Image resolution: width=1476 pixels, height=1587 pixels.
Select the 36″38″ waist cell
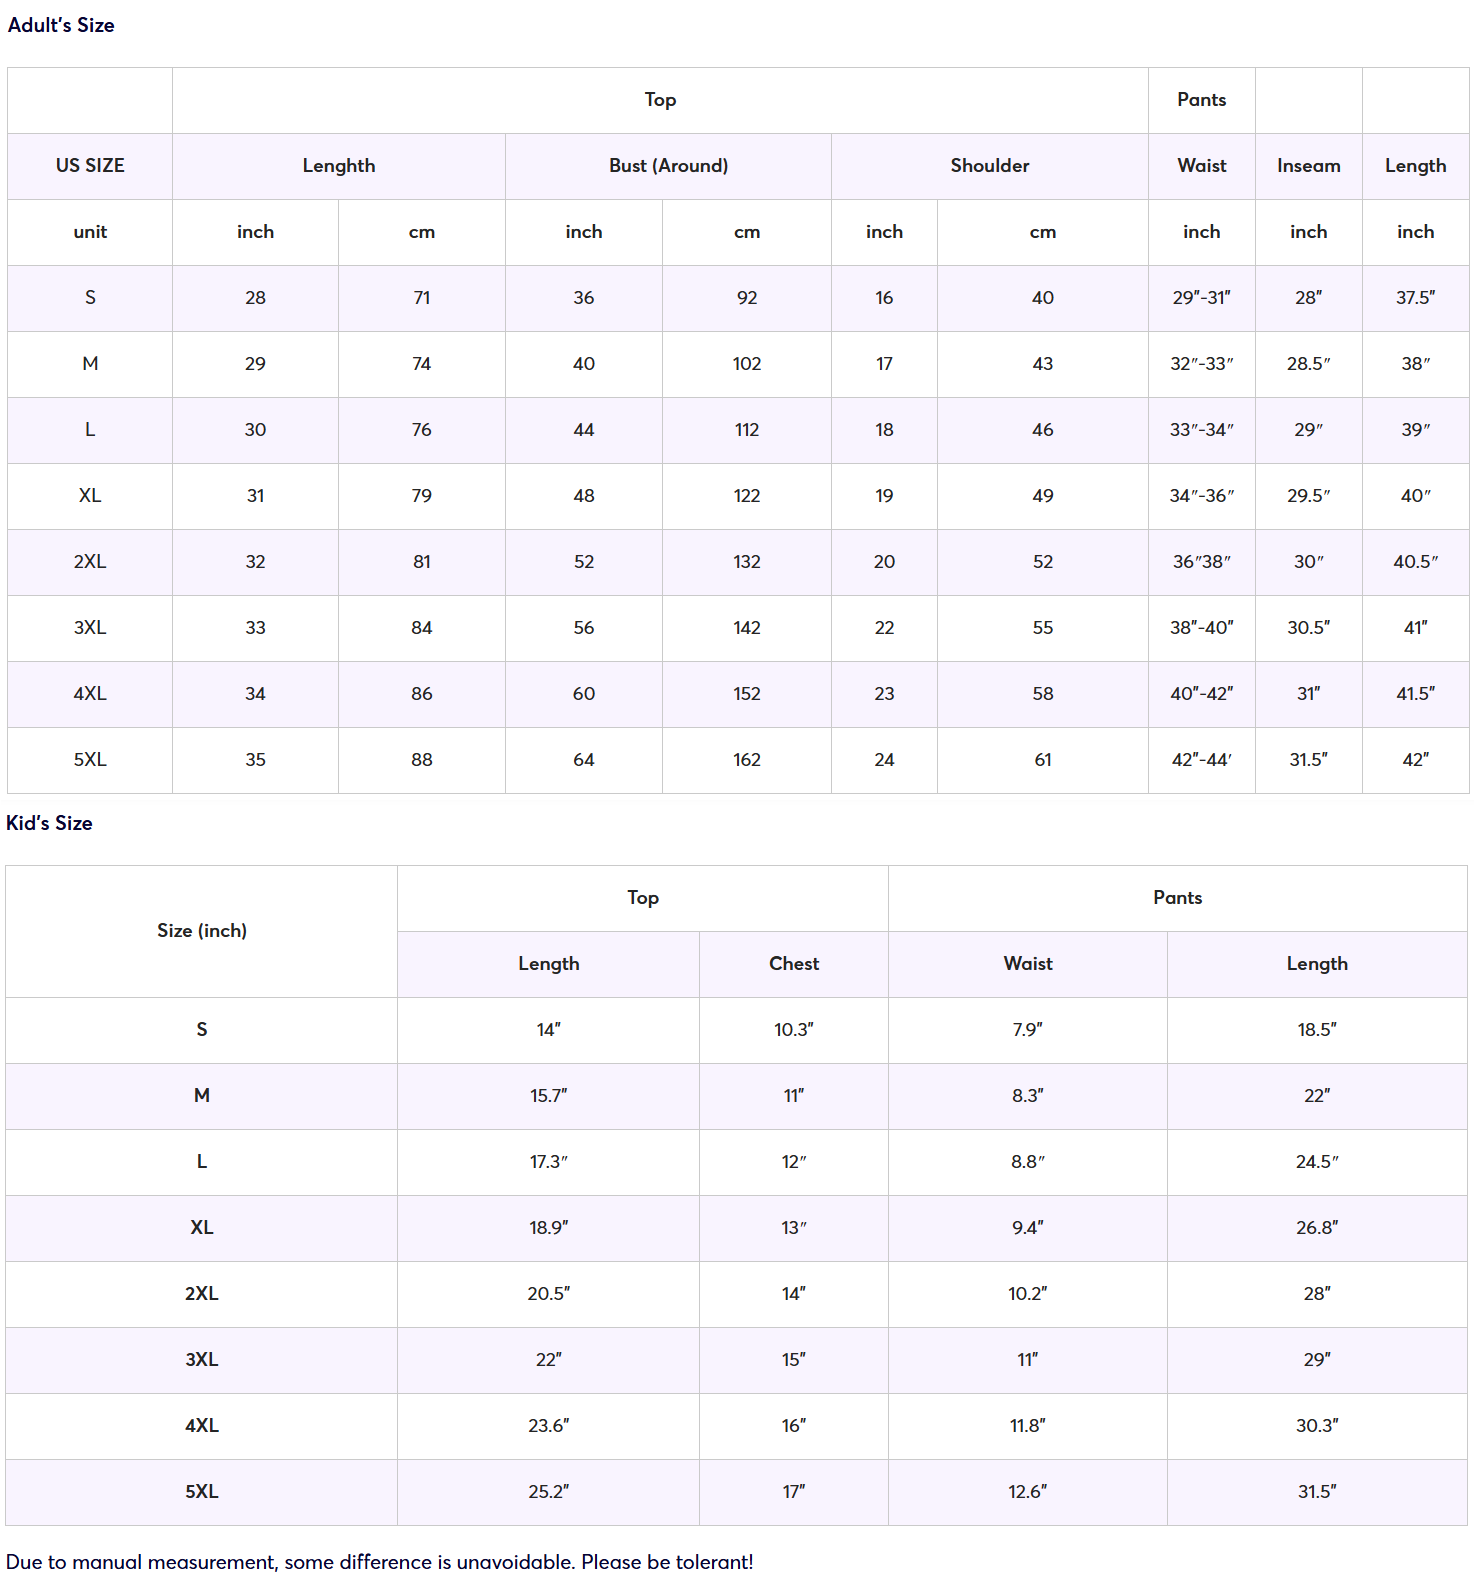pos(1201,562)
